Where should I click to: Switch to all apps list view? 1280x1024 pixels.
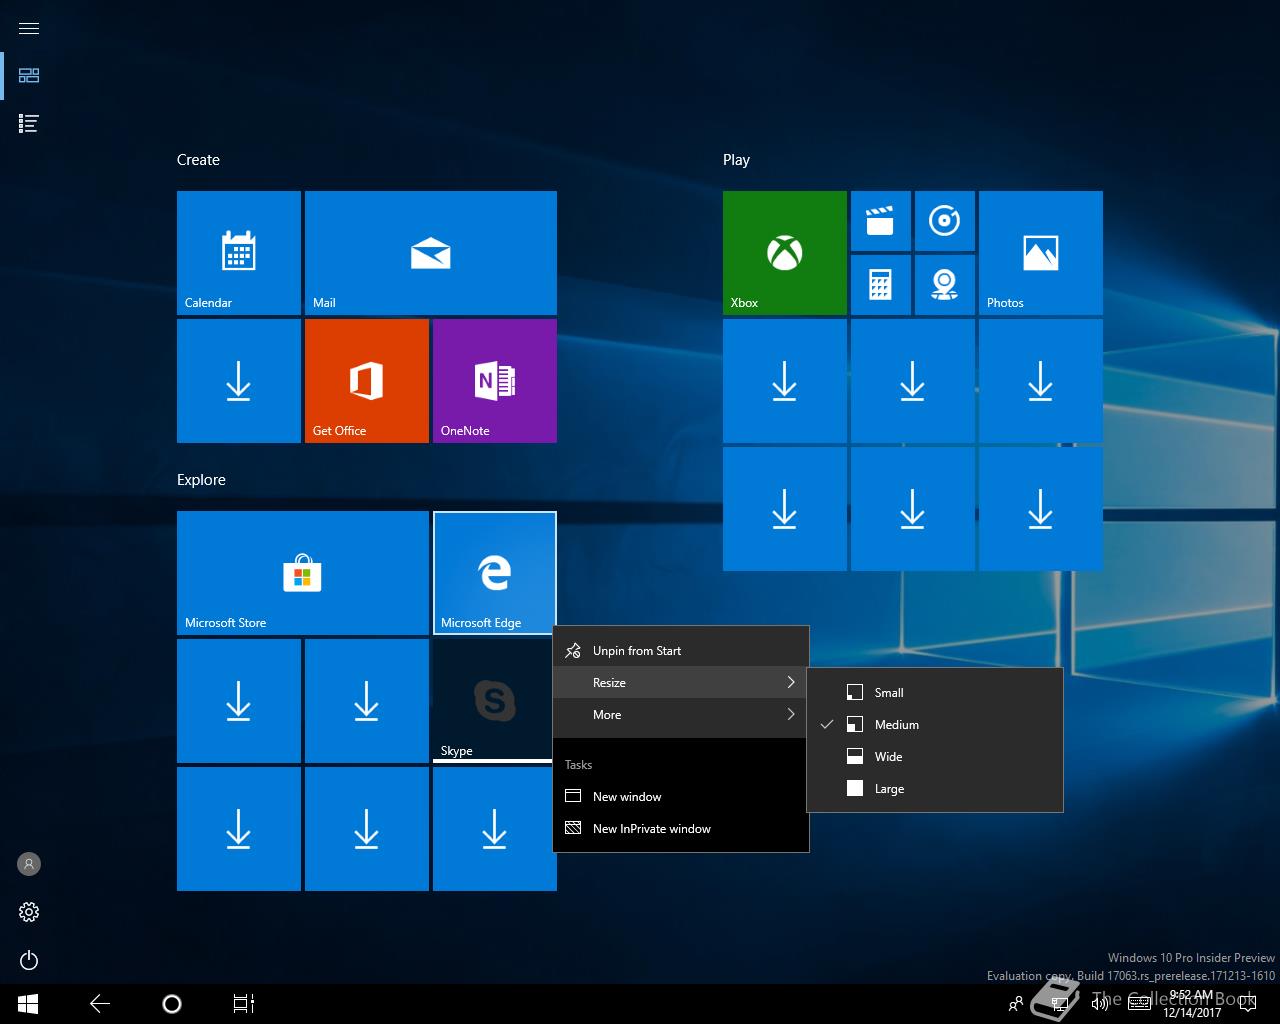[x=29, y=124]
